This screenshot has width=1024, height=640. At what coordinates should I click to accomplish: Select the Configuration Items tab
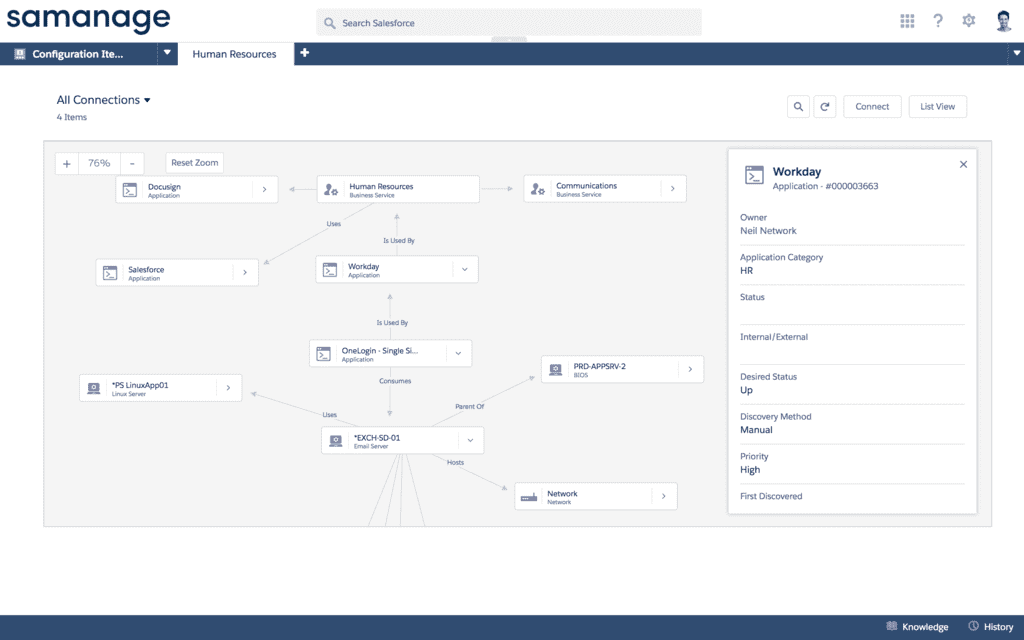coord(78,54)
